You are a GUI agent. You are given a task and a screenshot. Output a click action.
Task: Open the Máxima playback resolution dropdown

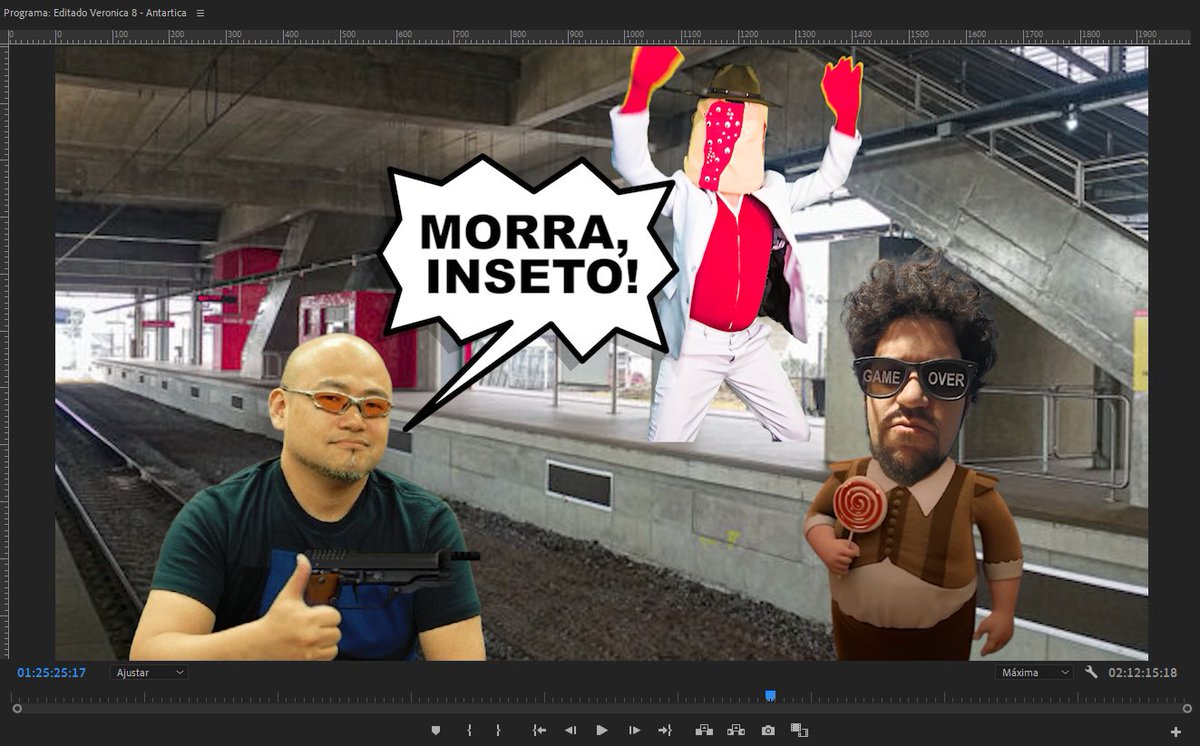coord(1035,672)
